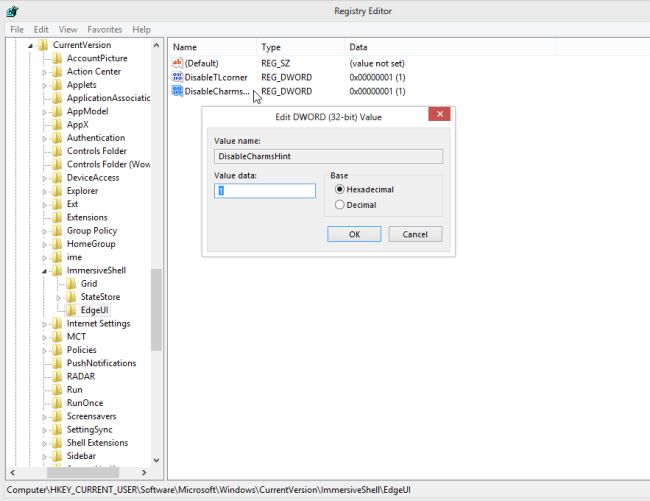The width and height of the screenshot is (650, 501).
Task: Click the Value name field DisableCharmsHint
Action: (x=328, y=156)
